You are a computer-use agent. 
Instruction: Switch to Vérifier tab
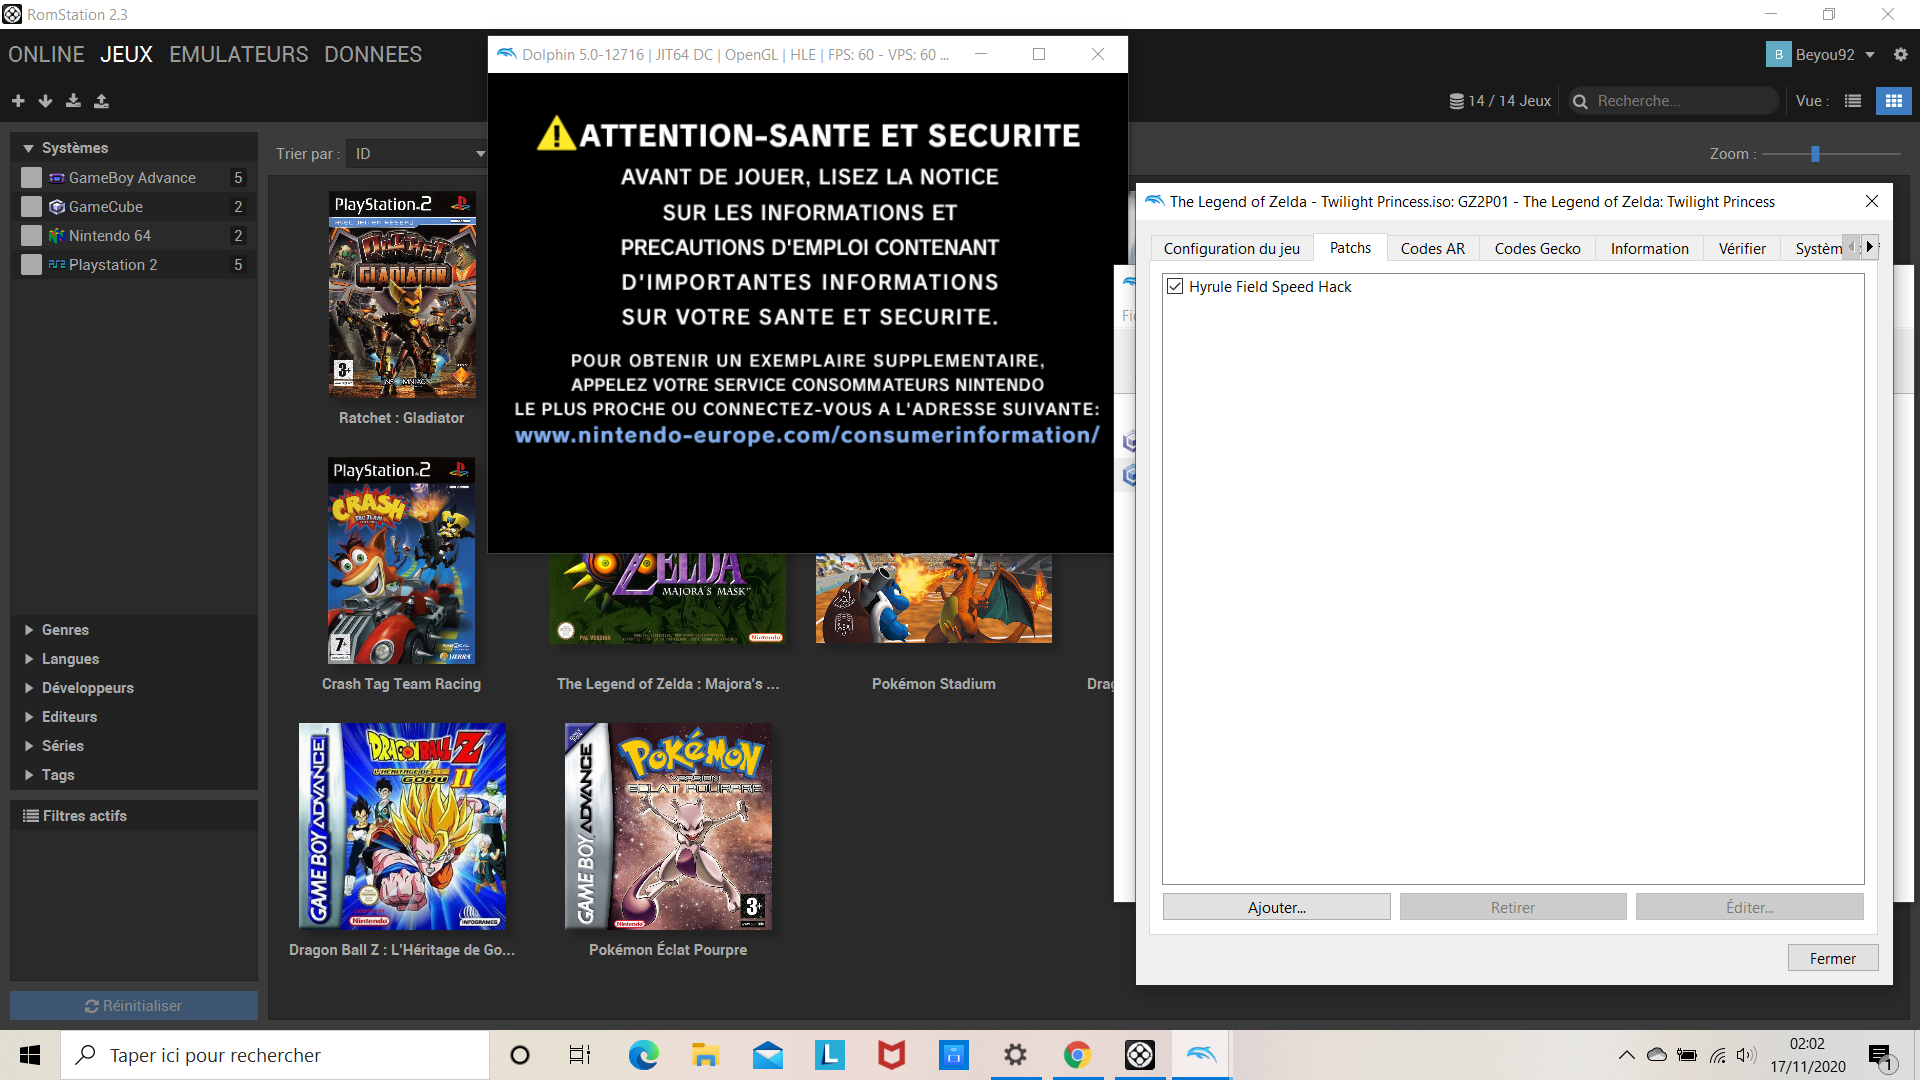[1742, 248]
